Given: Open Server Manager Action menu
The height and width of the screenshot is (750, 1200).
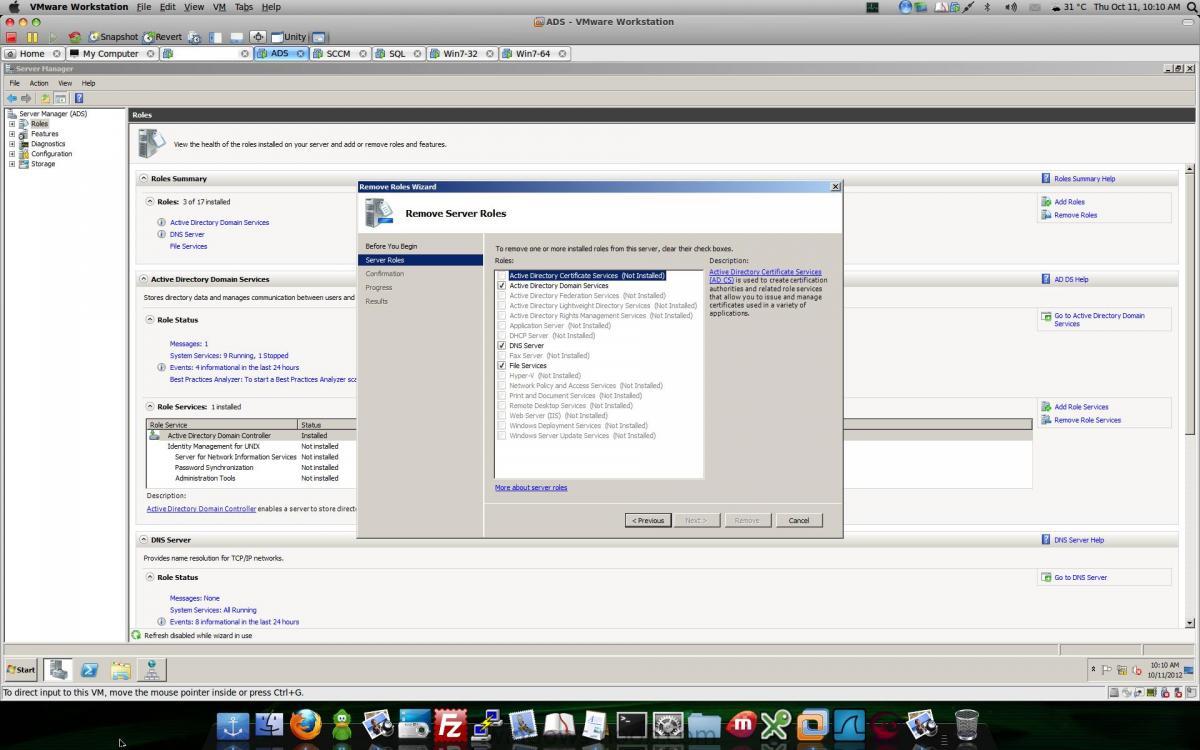Looking at the screenshot, I should pos(38,83).
